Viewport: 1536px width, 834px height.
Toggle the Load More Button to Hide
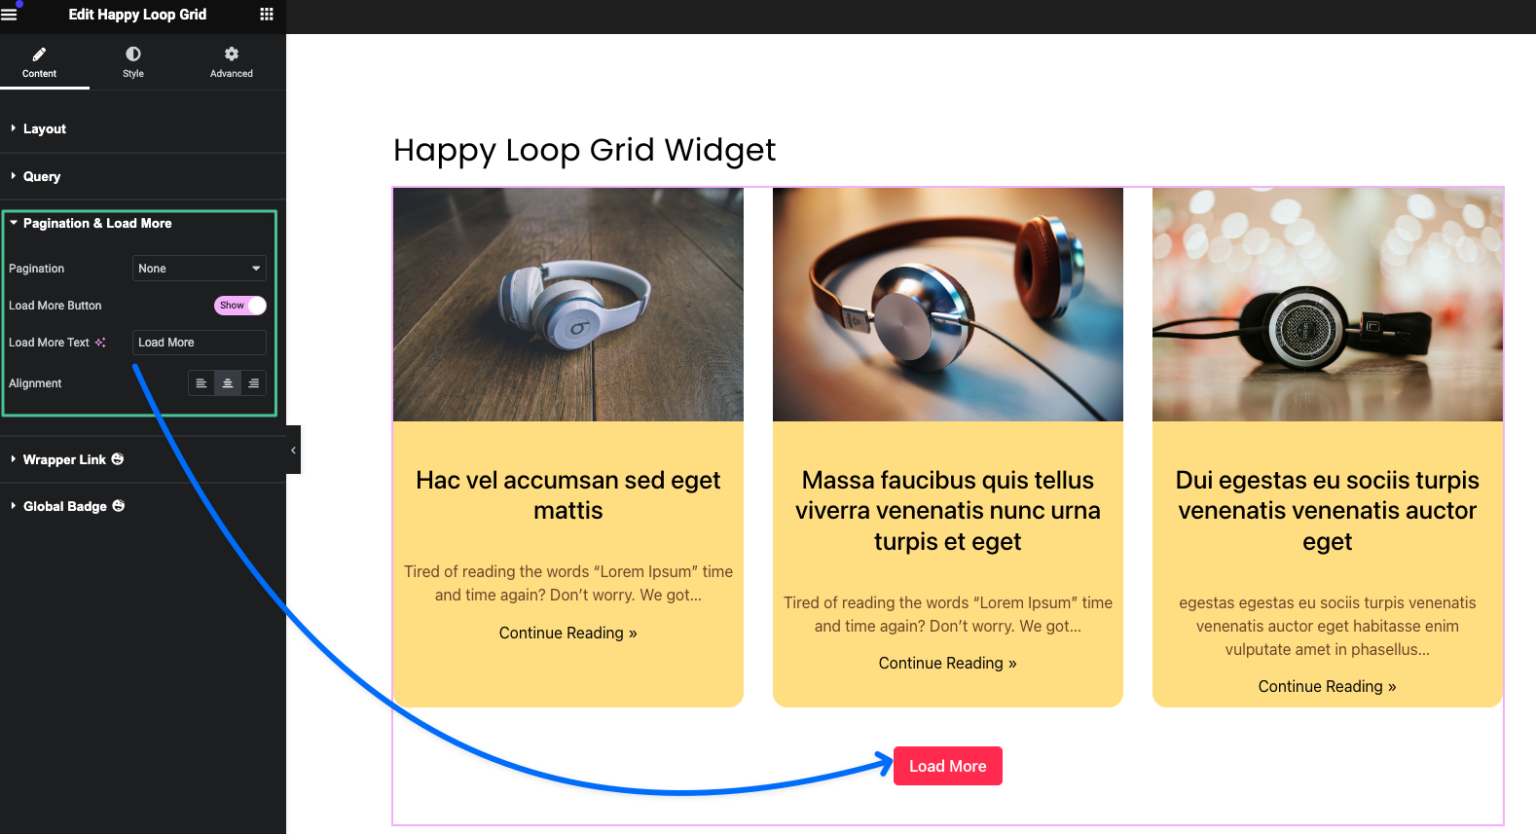(239, 305)
